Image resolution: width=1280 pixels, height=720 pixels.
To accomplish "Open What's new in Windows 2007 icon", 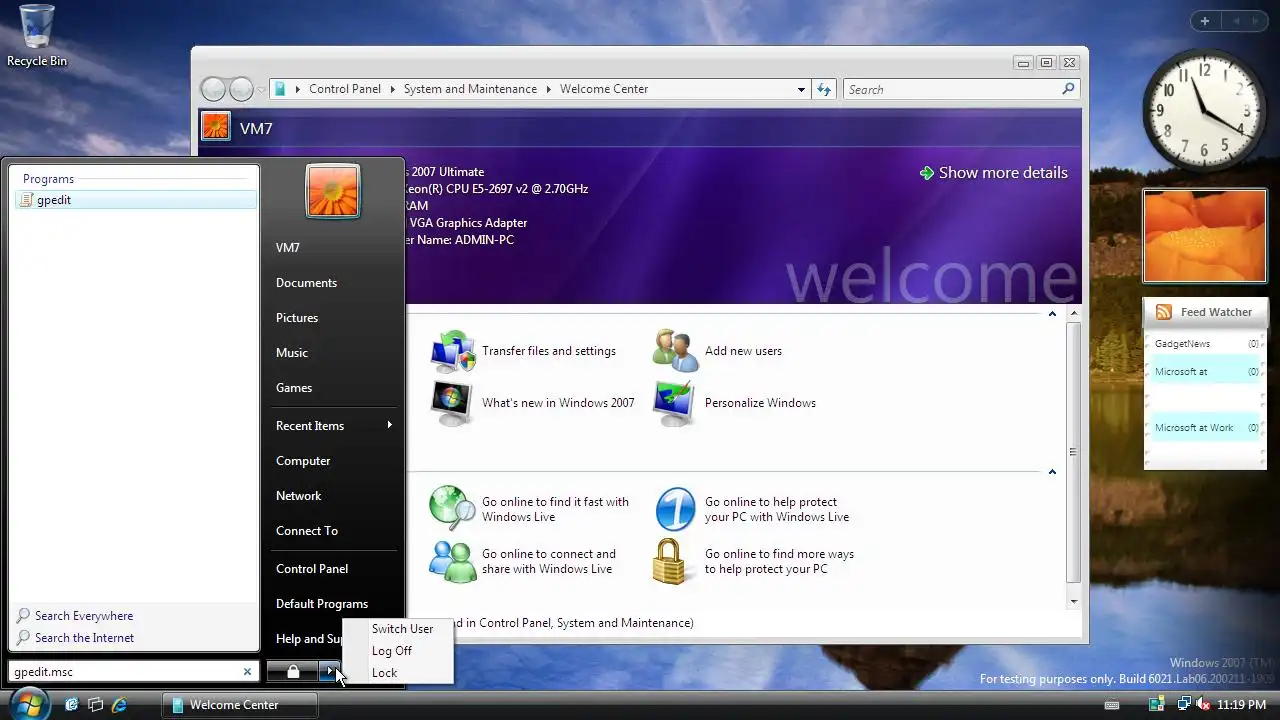I will [453, 403].
